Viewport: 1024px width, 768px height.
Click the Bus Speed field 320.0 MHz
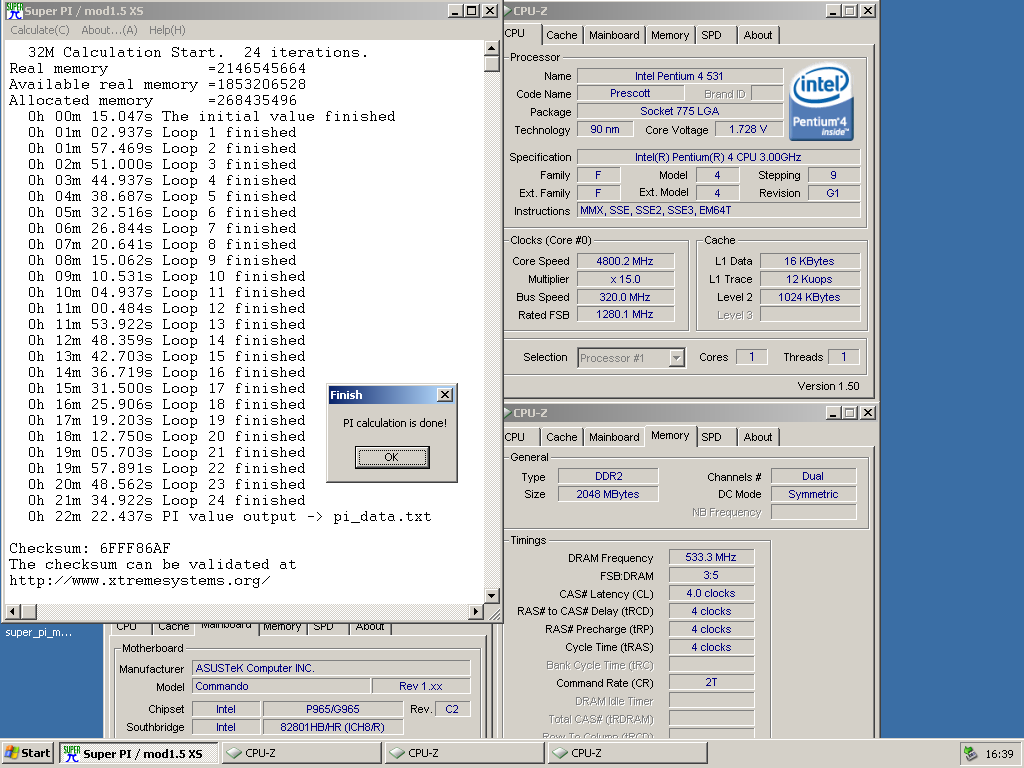[x=624, y=297]
